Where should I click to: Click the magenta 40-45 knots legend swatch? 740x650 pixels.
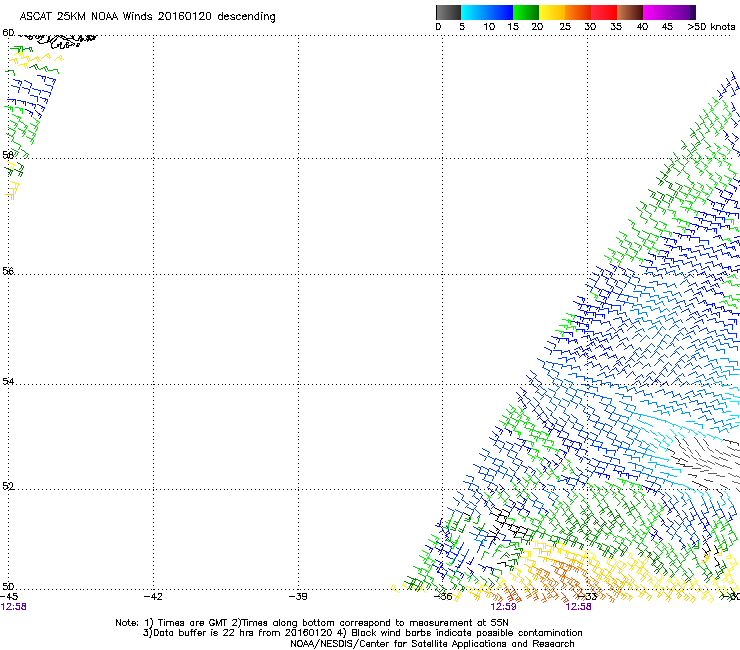tap(656, 12)
